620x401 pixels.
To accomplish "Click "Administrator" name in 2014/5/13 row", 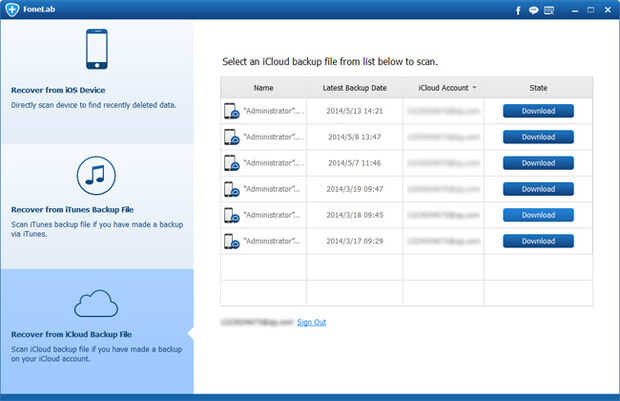I will (274, 111).
